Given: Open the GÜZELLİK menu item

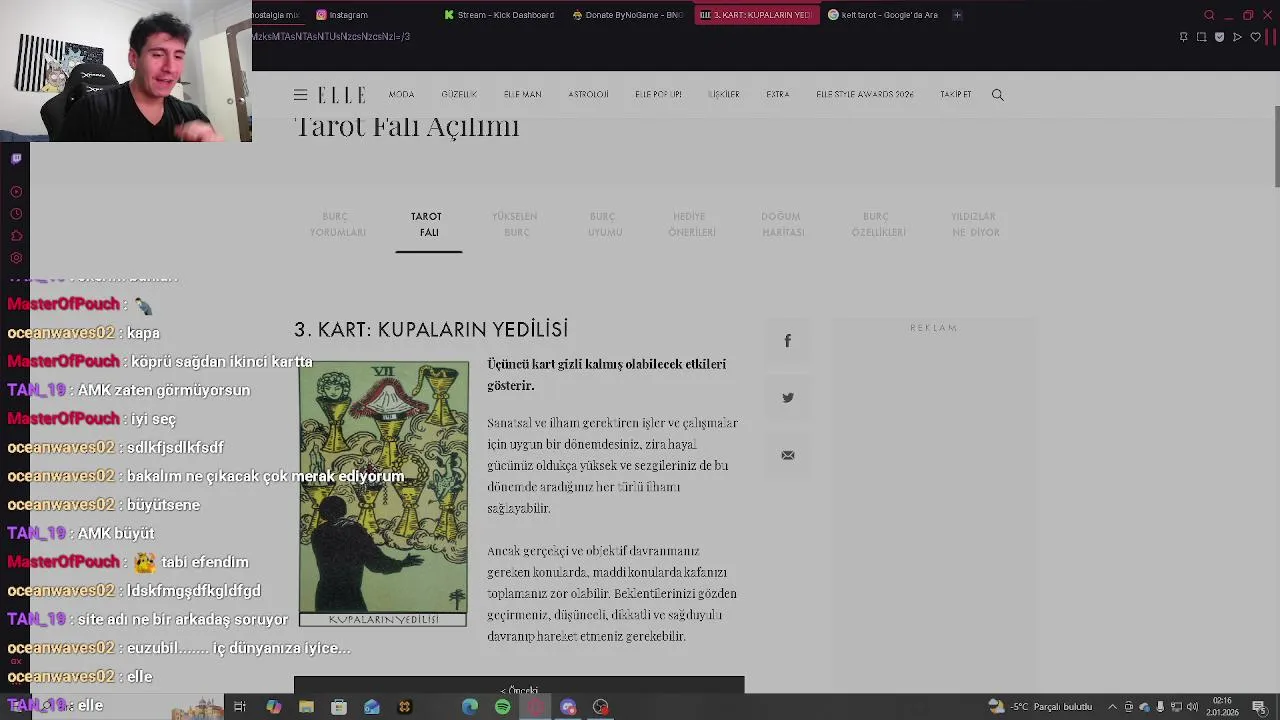Looking at the screenshot, I should click(x=459, y=95).
